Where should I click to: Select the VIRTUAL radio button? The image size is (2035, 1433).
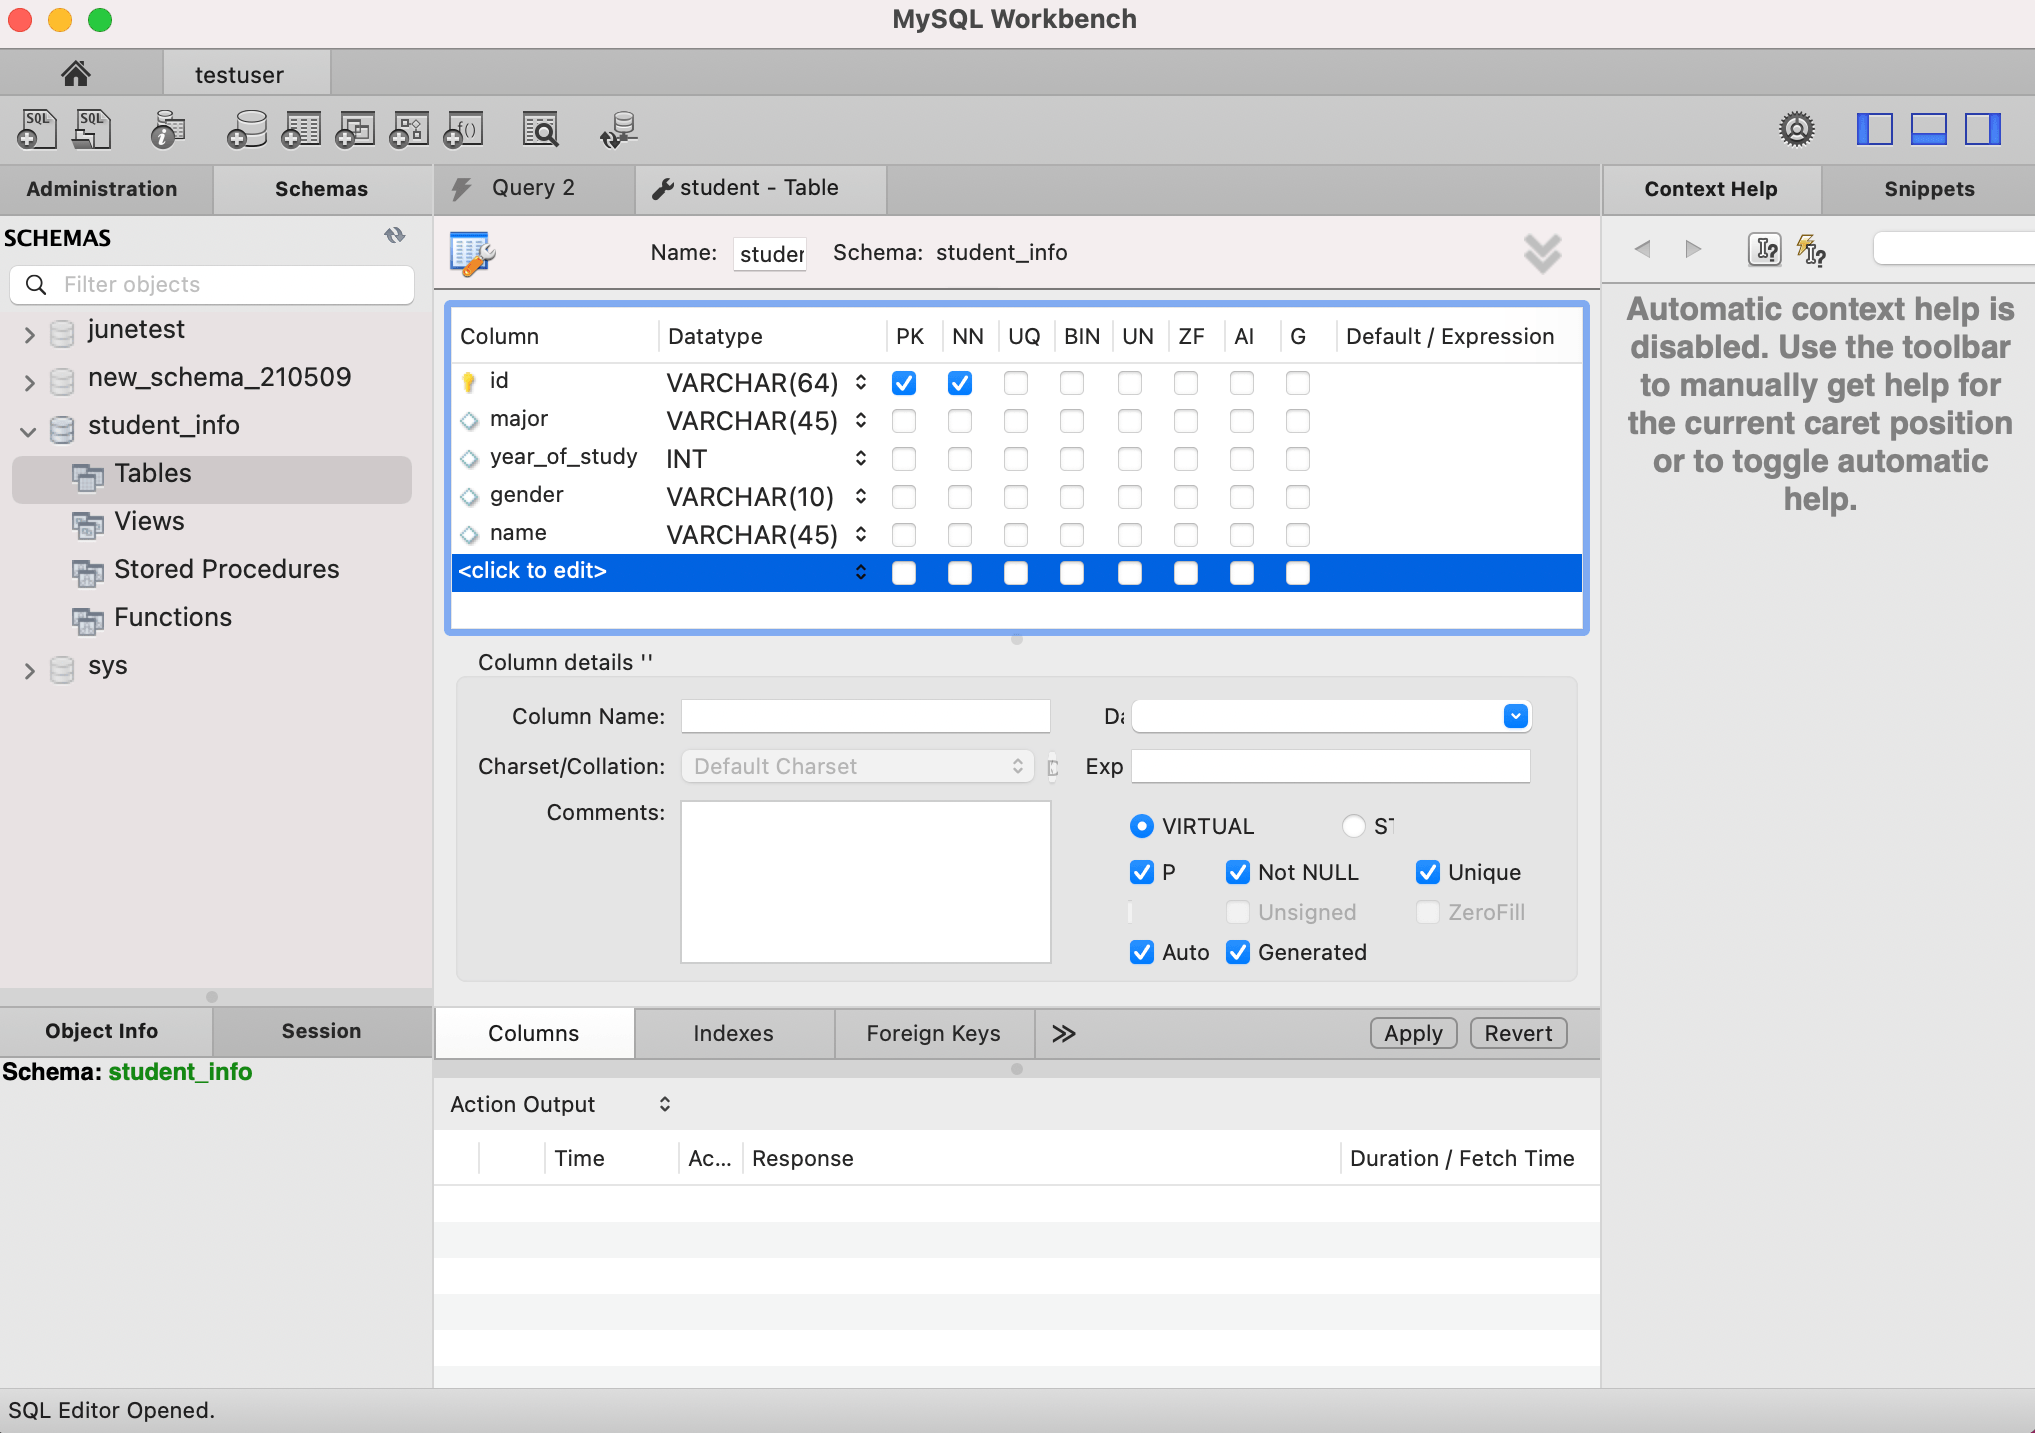pos(1141,826)
